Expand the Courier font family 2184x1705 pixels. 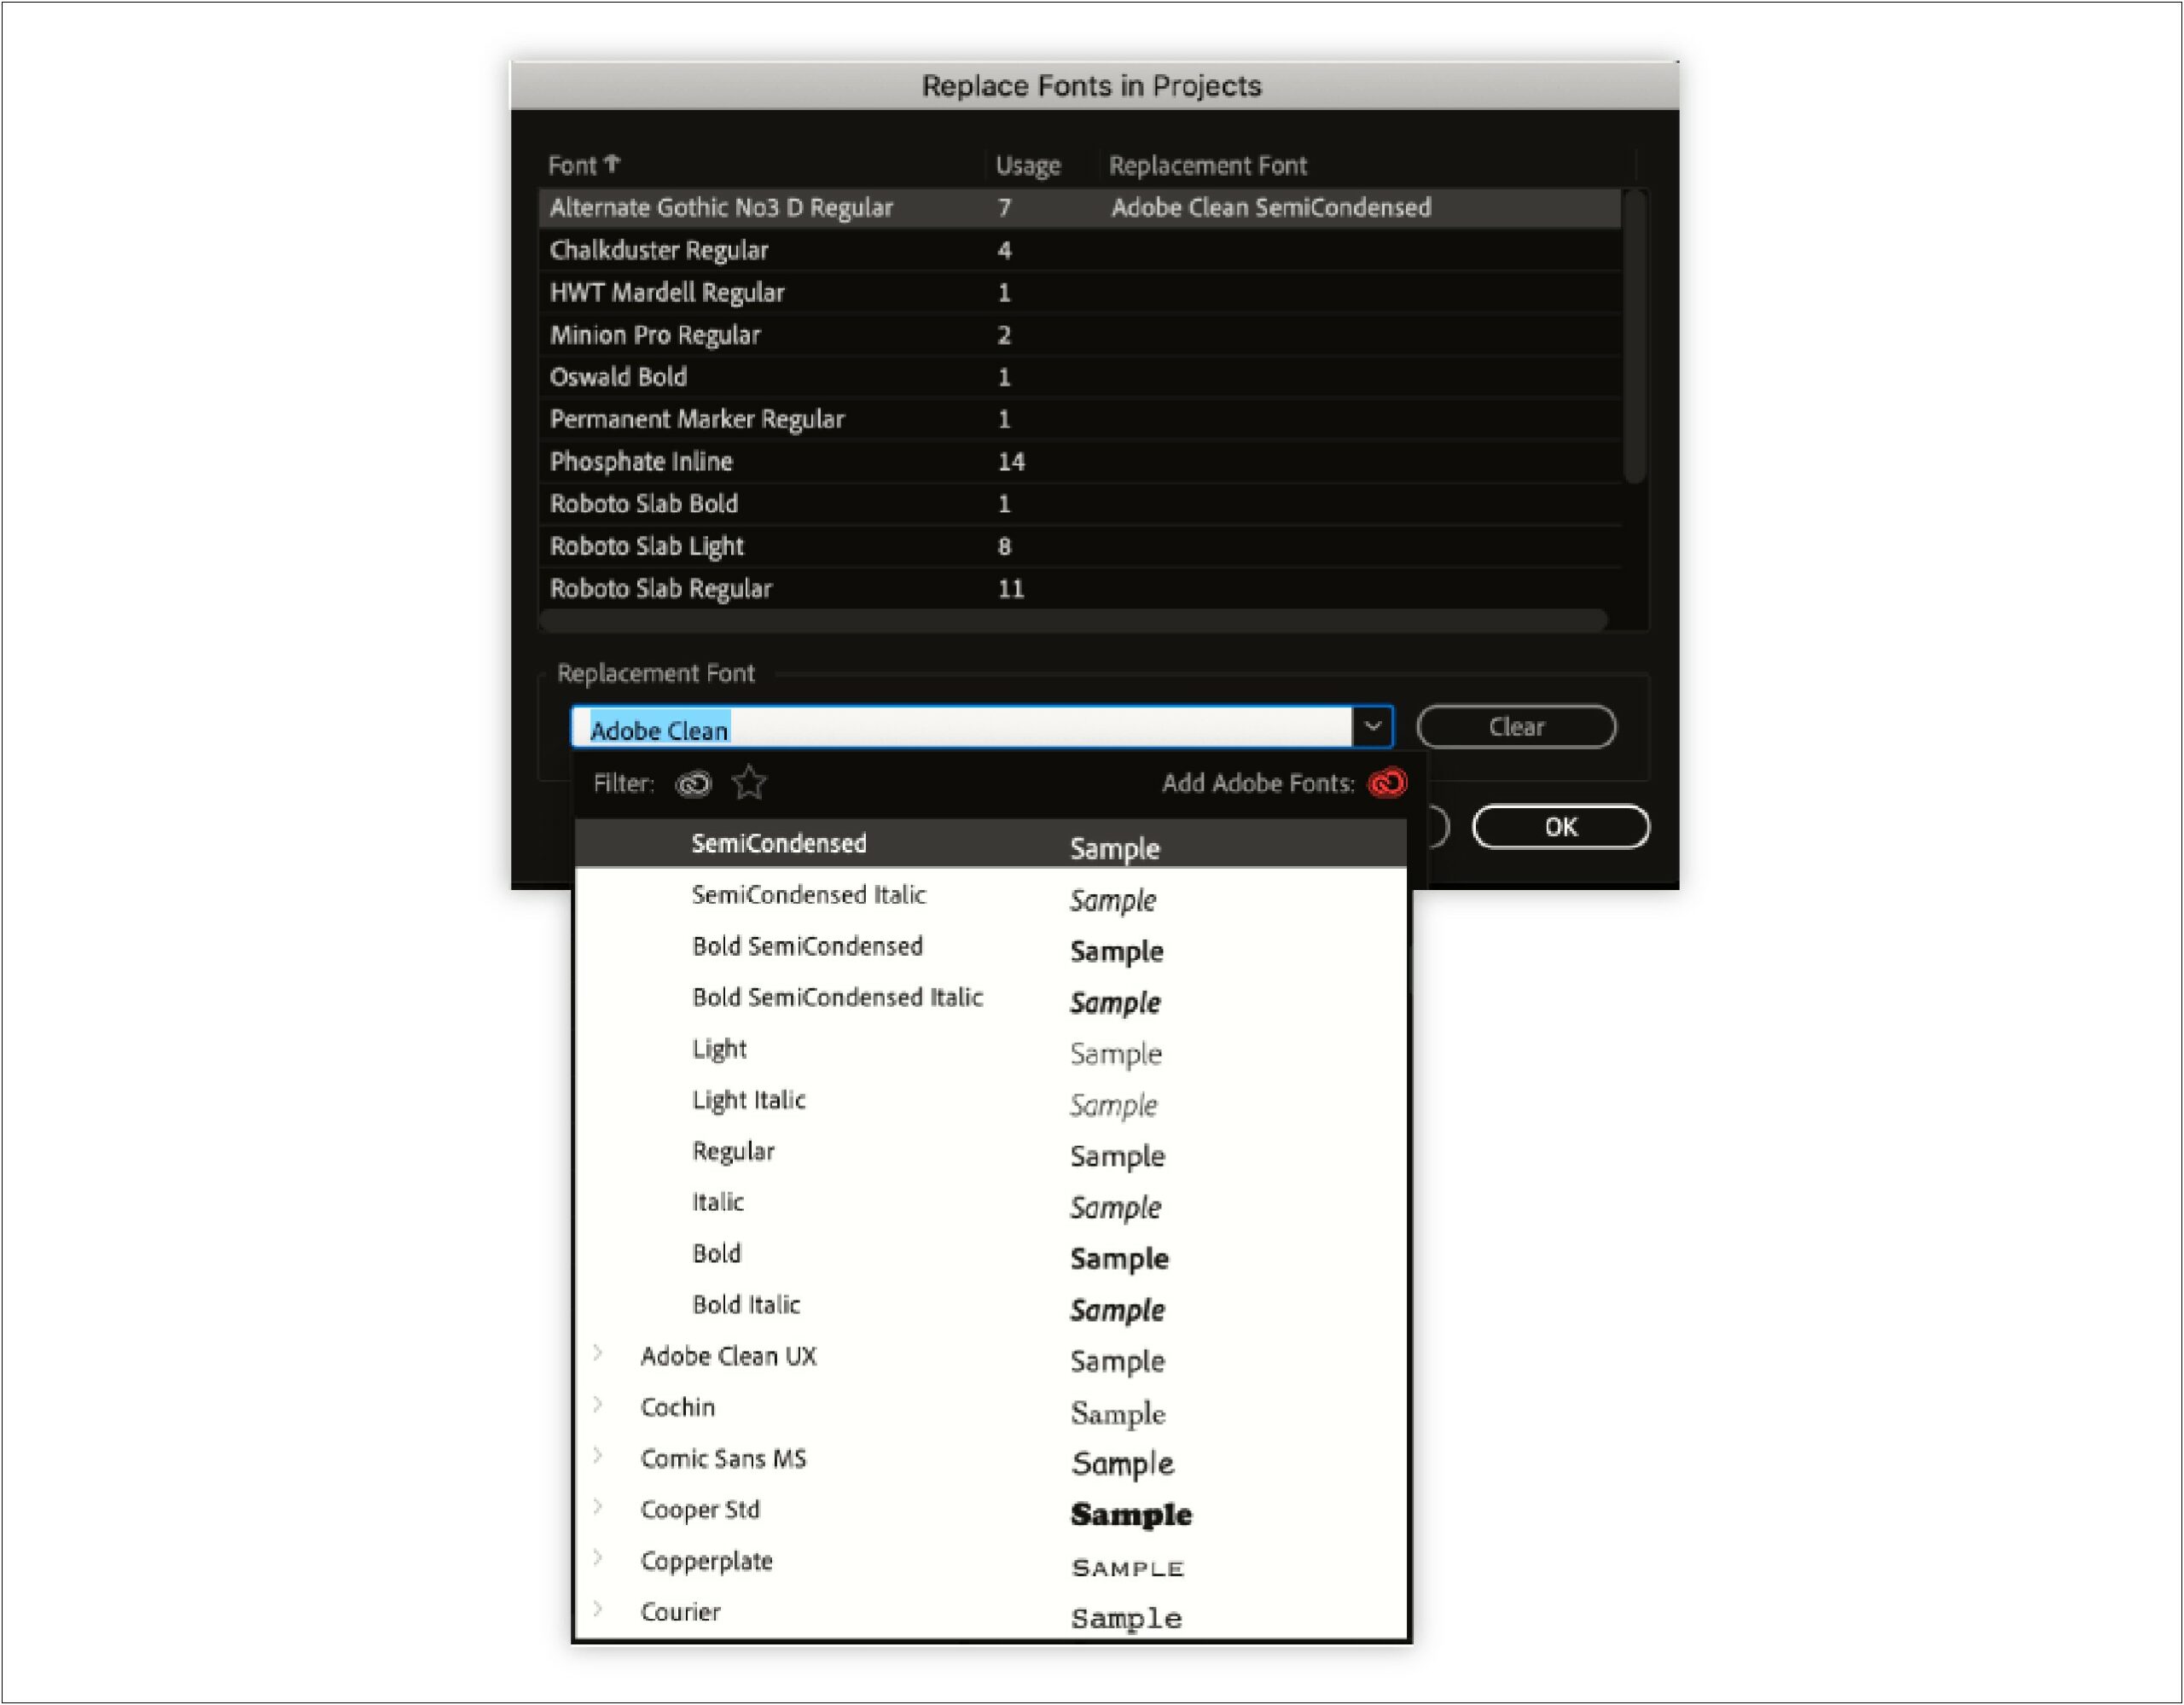tap(598, 1610)
